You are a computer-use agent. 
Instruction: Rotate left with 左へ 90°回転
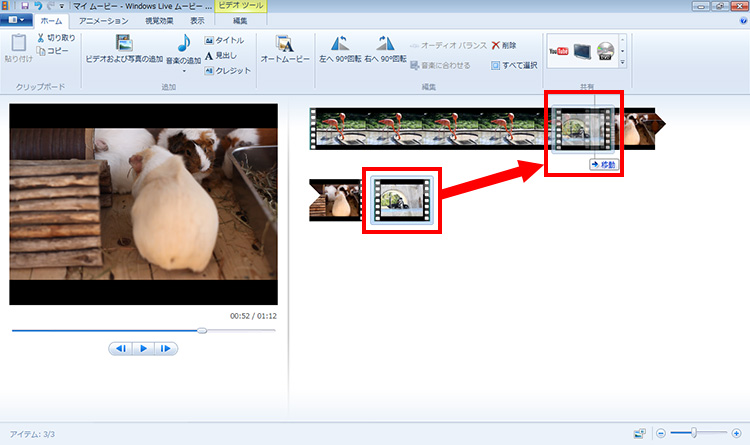340,49
